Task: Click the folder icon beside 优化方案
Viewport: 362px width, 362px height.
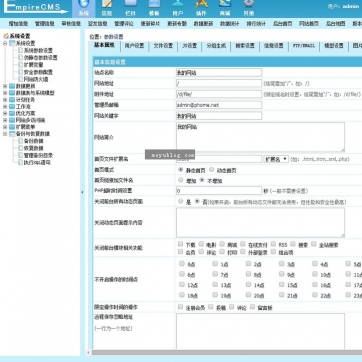Action: 12,113
